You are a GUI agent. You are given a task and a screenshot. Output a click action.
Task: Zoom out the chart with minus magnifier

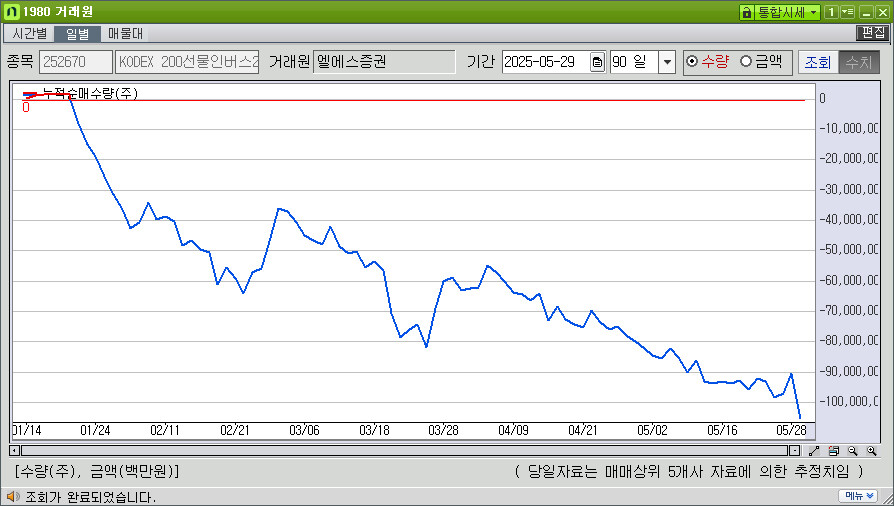[x=852, y=451]
